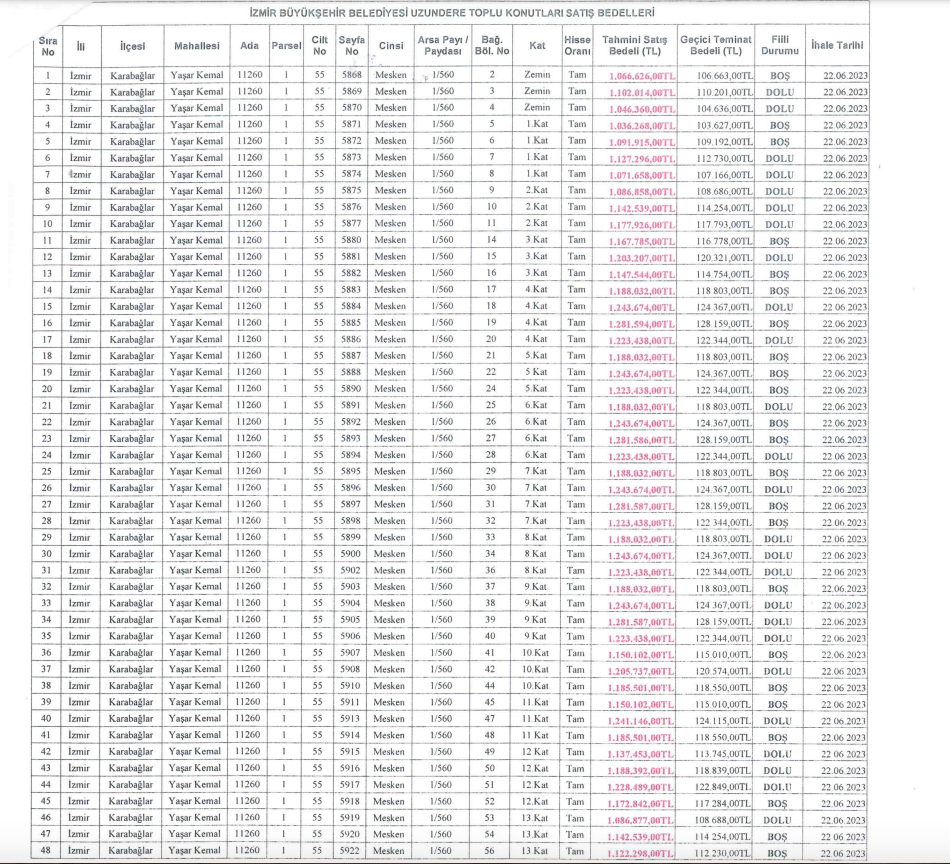This screenshot has height=864, width=950.
Task: Click the table title 'İzmir Büyükşehir Belediyesi Uzundere Toplu Konutları Satış Bedelleri'
Action: tap(451, 13)
